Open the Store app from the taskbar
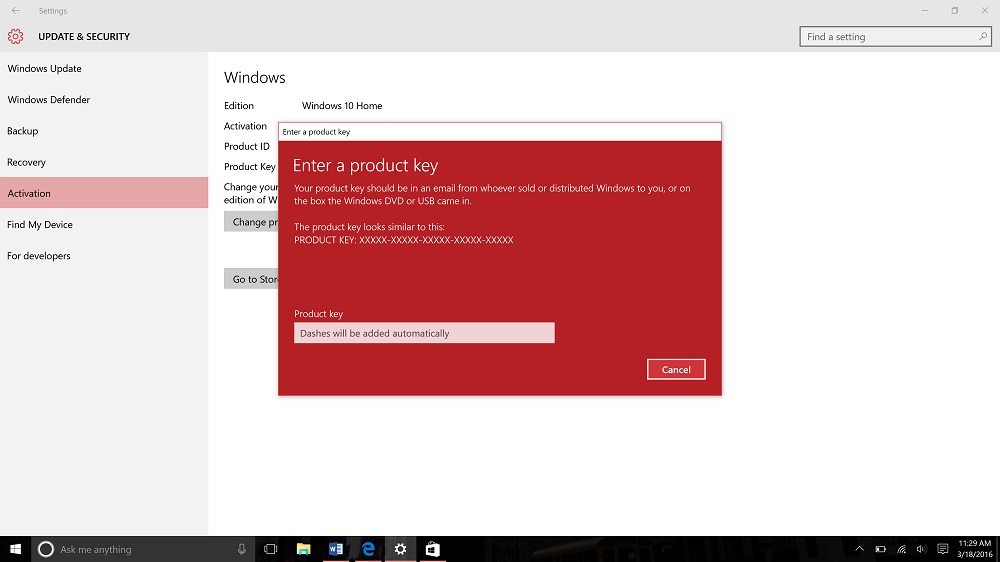 click(432, 549)
